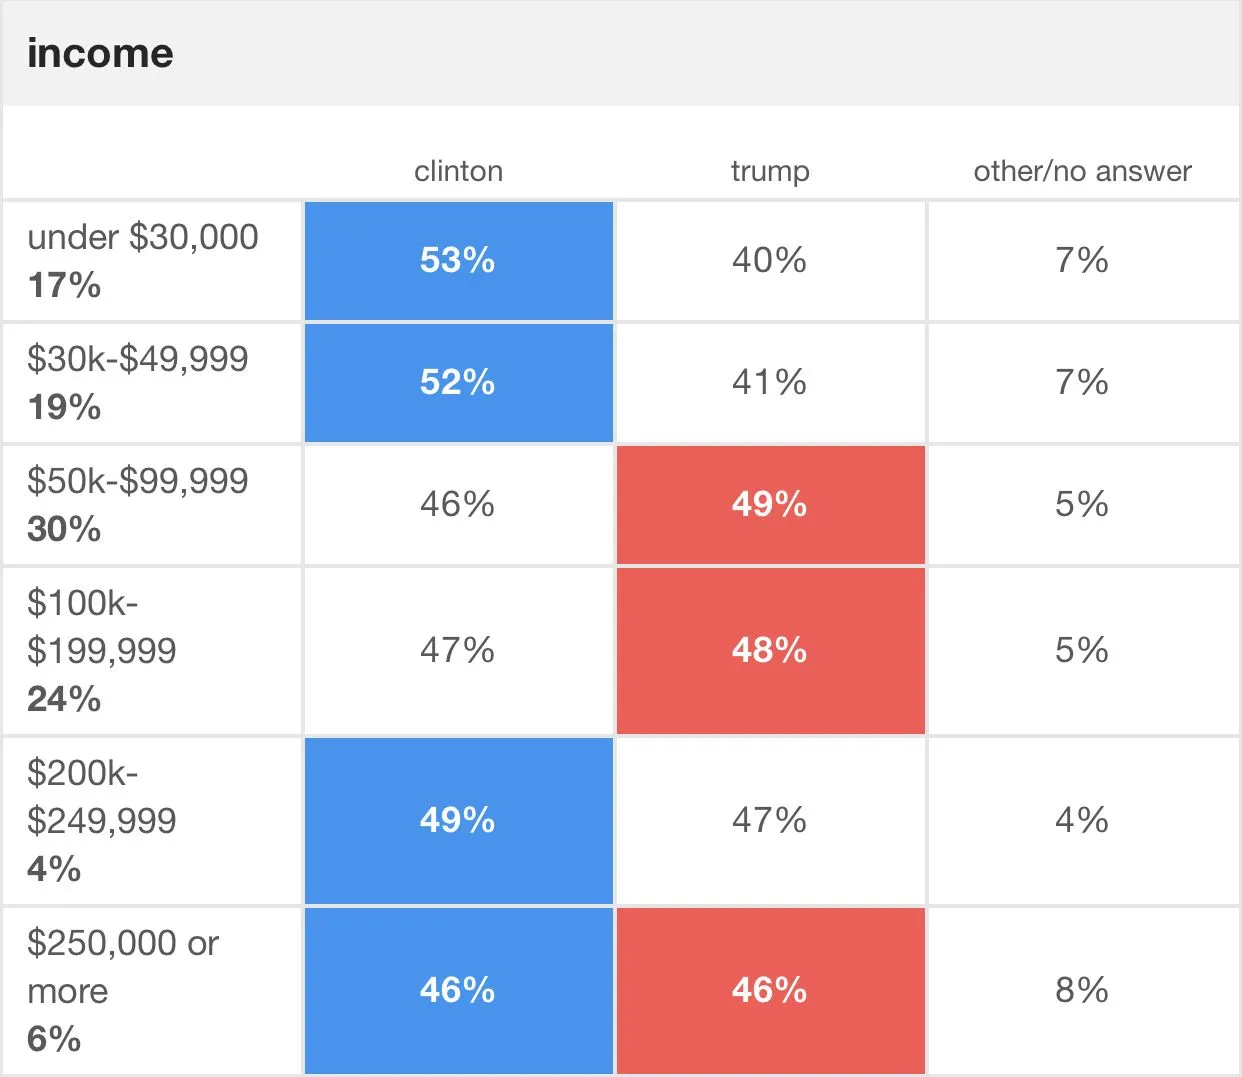The image size is (1242, 1077).
Task: Click the blue 53% clinton cell
Action: coord(458,261)
